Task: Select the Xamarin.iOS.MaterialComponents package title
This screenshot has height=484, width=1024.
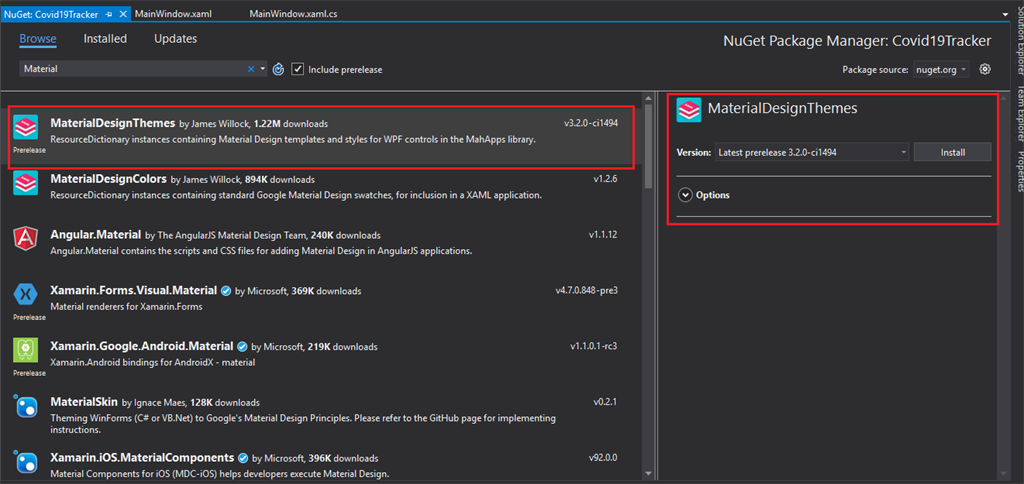Action: click(142, 457)
